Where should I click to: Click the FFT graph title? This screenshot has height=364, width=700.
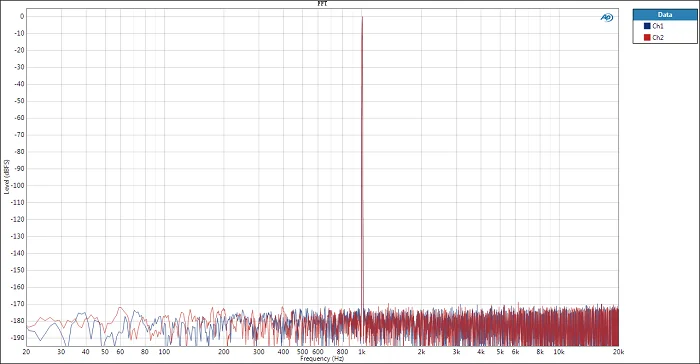click(x=322, y=4)
